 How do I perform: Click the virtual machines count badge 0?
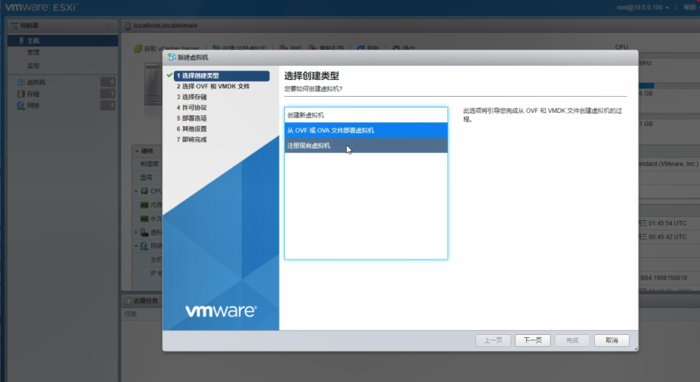[x=108, y=82]
